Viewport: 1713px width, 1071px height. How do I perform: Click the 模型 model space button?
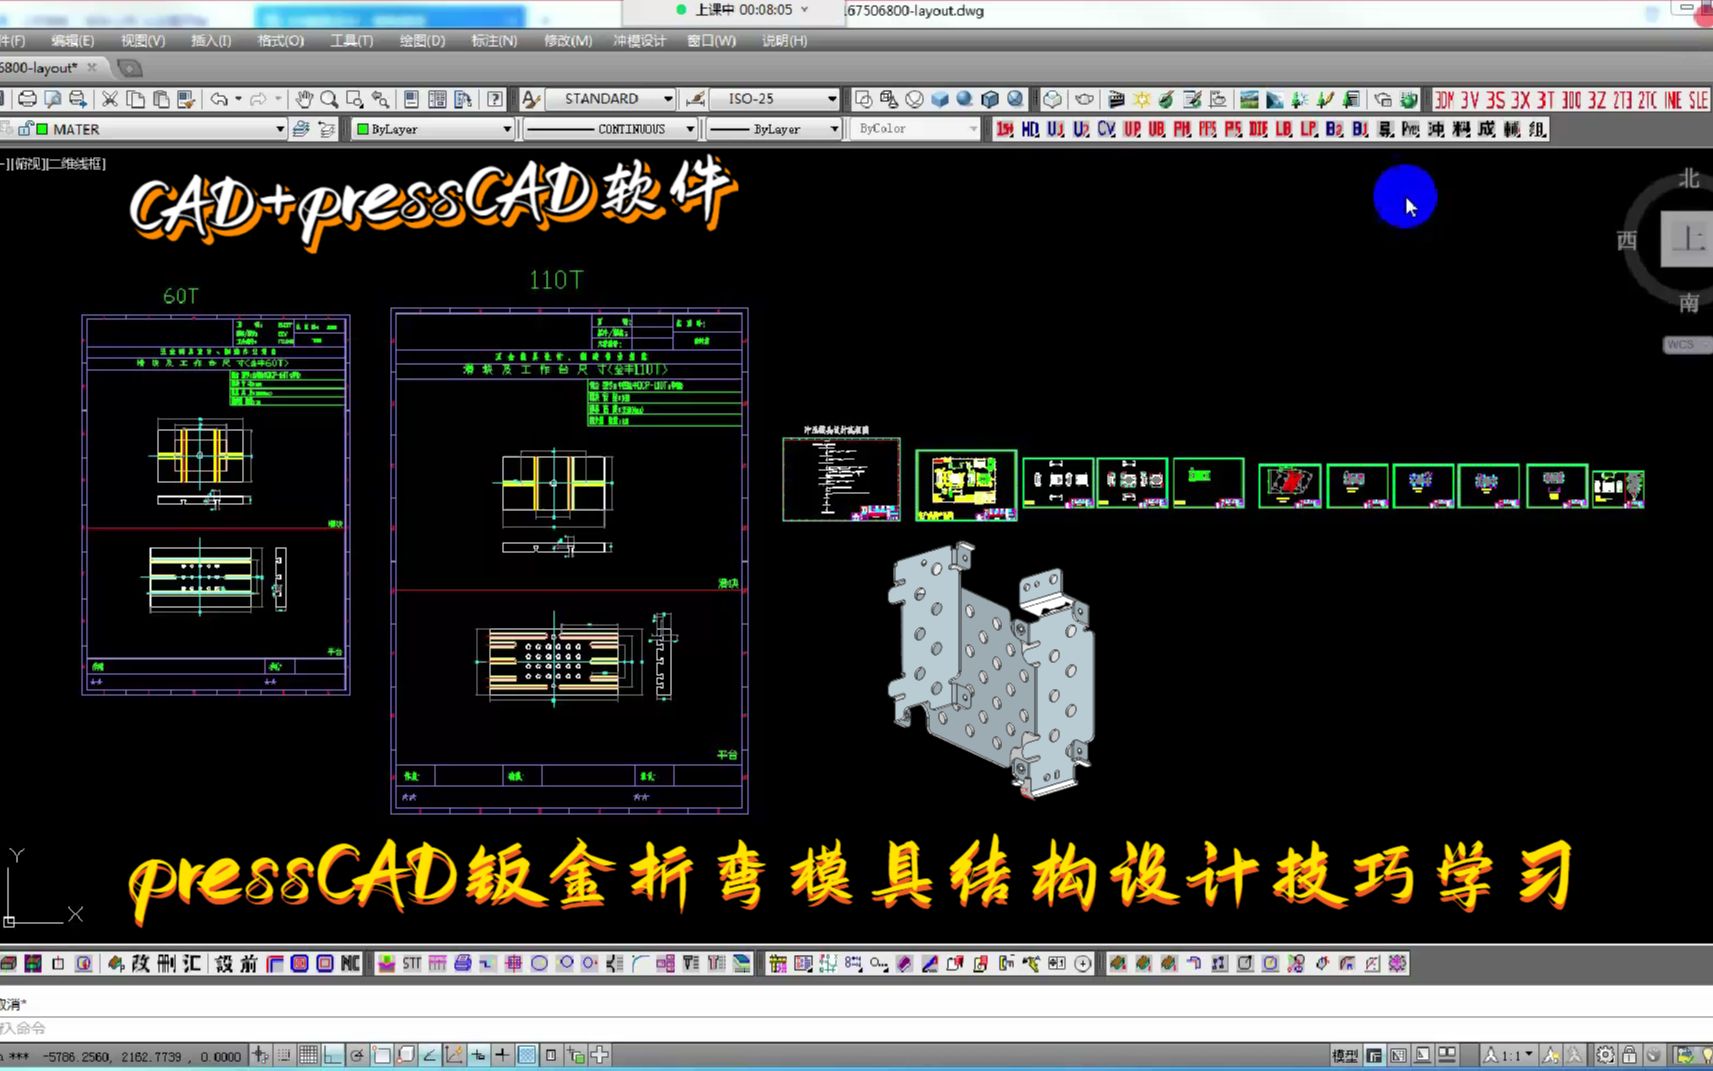pyautogui.click(x=1345, y=1055)
